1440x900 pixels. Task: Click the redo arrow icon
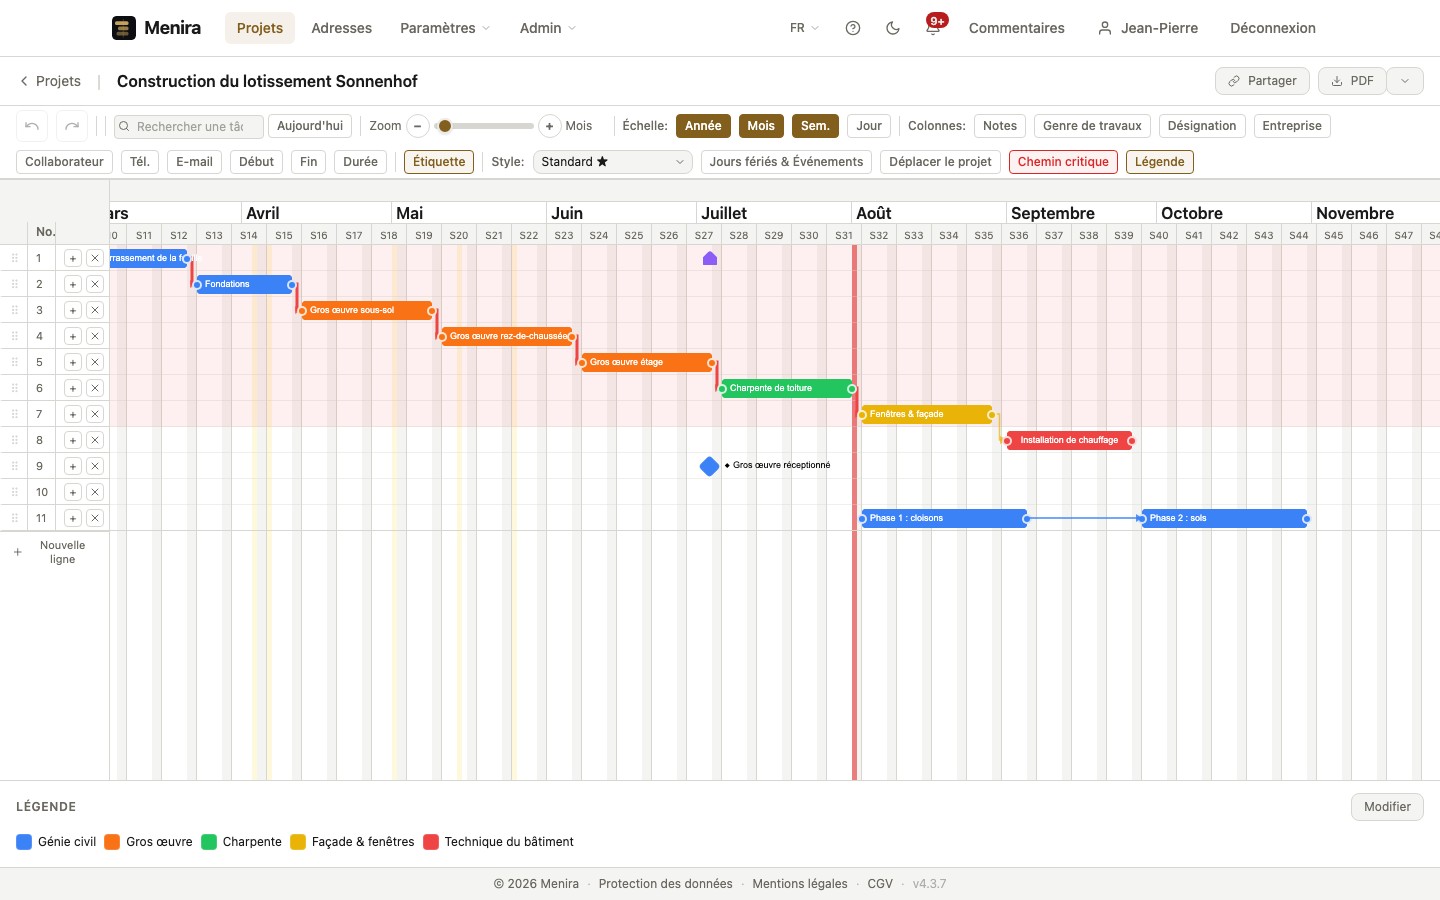coord(72,126)
